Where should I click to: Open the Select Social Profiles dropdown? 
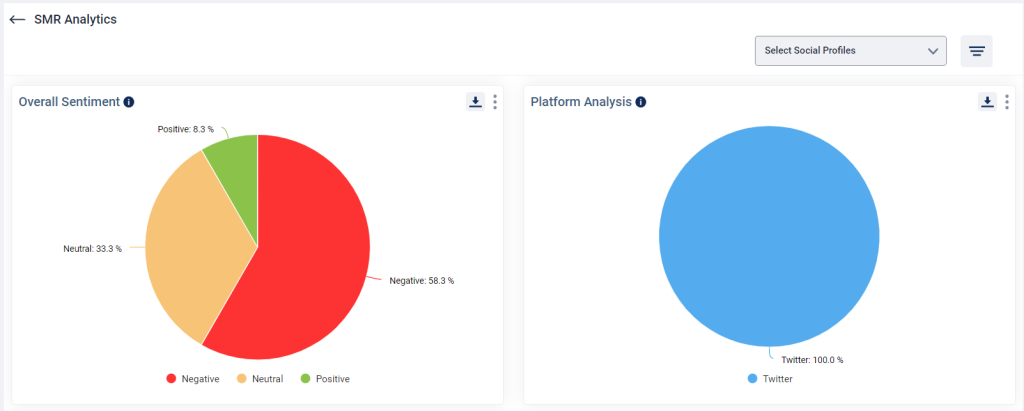click(x=850, y=51)
